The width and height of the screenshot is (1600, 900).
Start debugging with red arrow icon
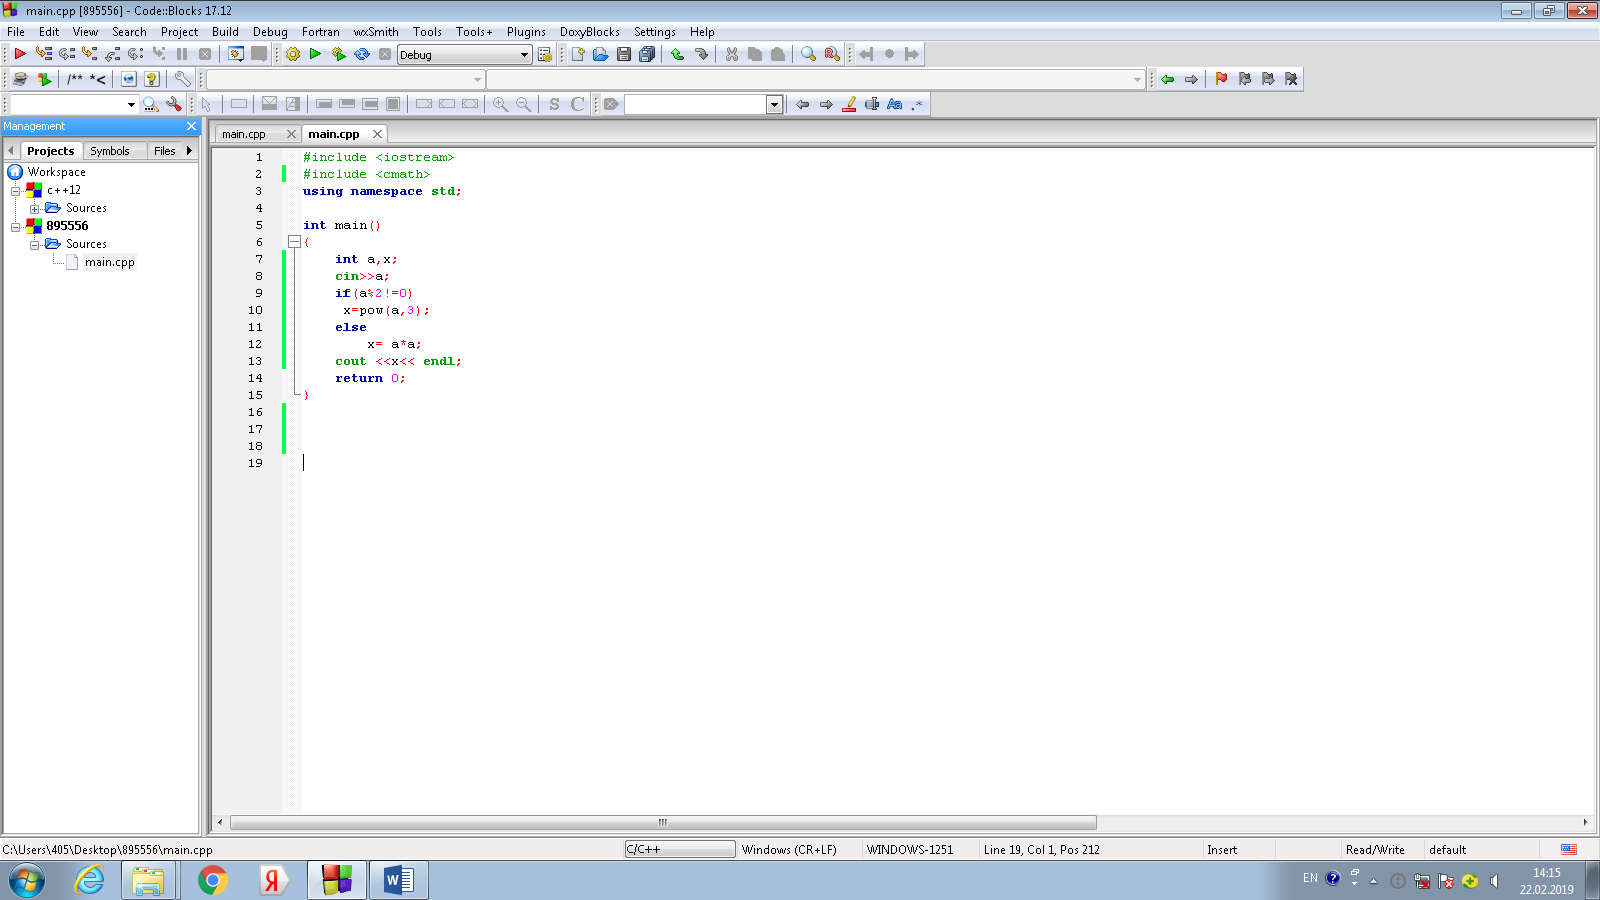[x=19, y=54]
